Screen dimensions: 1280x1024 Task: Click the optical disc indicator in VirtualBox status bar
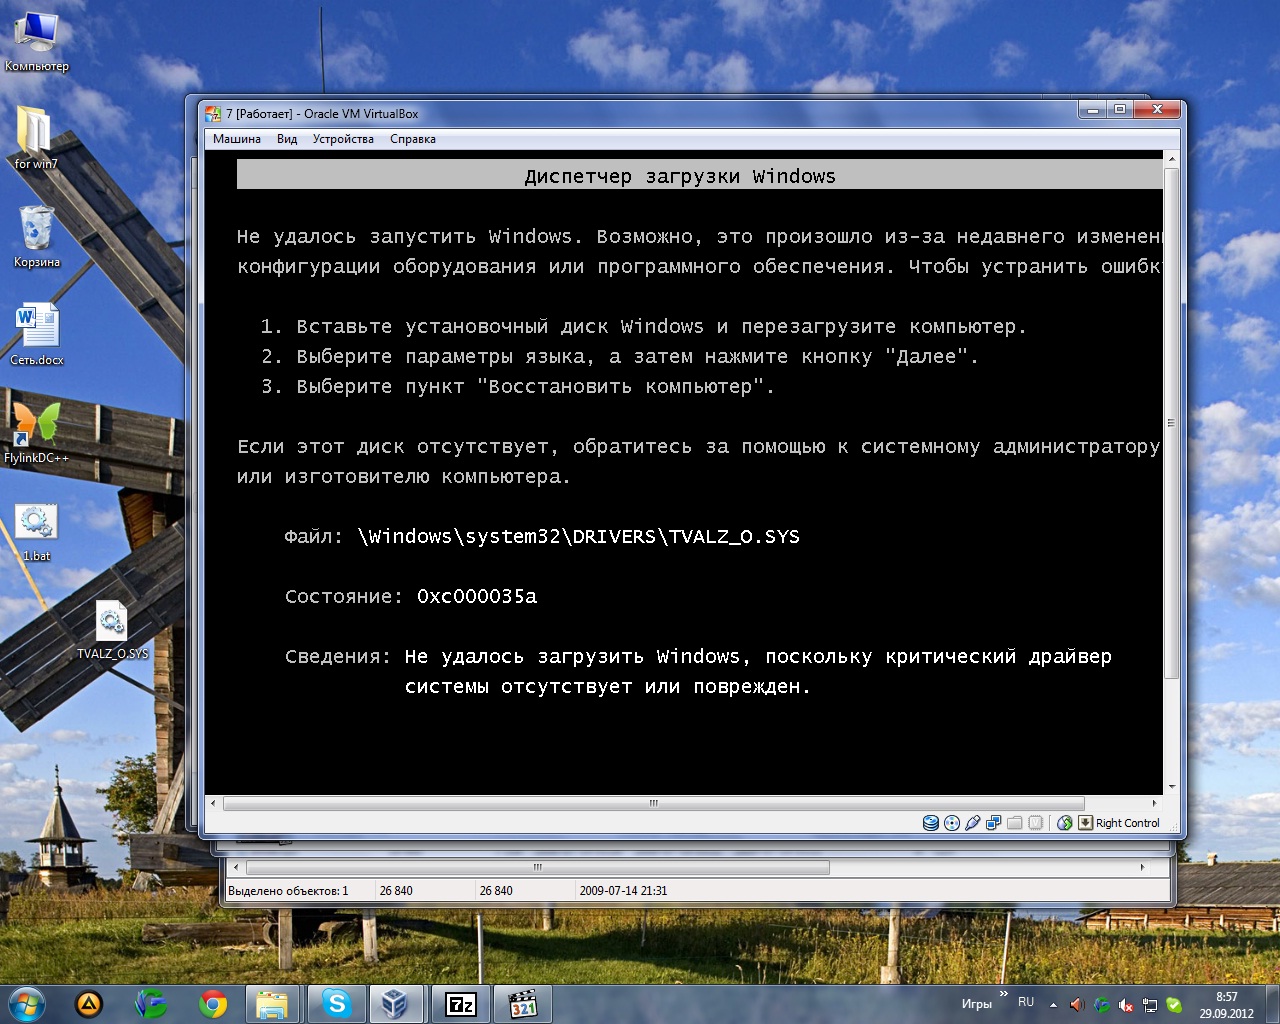coord(952,823)
